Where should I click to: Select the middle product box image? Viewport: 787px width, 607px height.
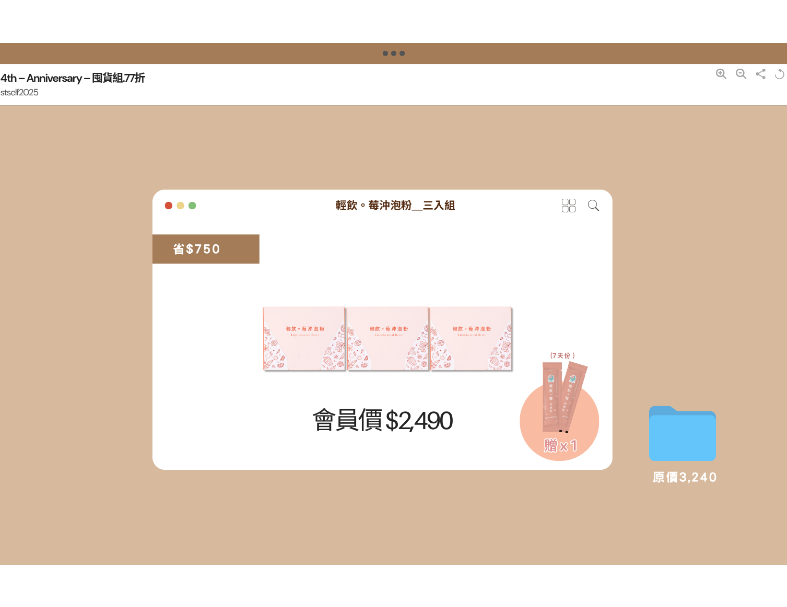387,339
